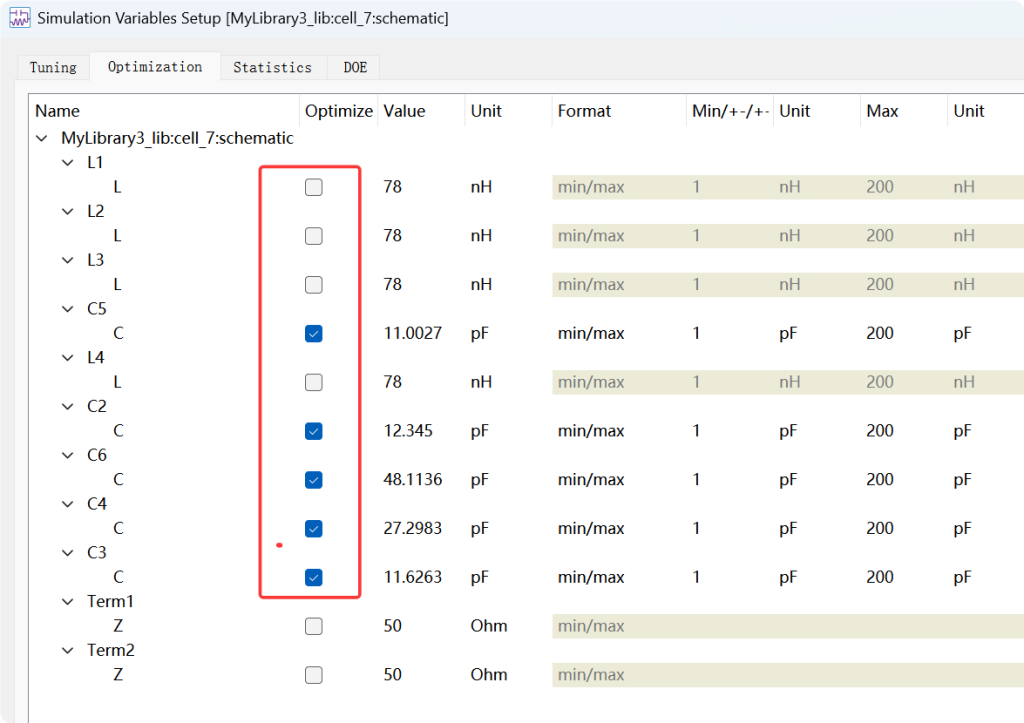The image size is (1024, 723).
Task: Click the Max value 200 for C5
Action: pyautogui.click(x=880, y=333)
